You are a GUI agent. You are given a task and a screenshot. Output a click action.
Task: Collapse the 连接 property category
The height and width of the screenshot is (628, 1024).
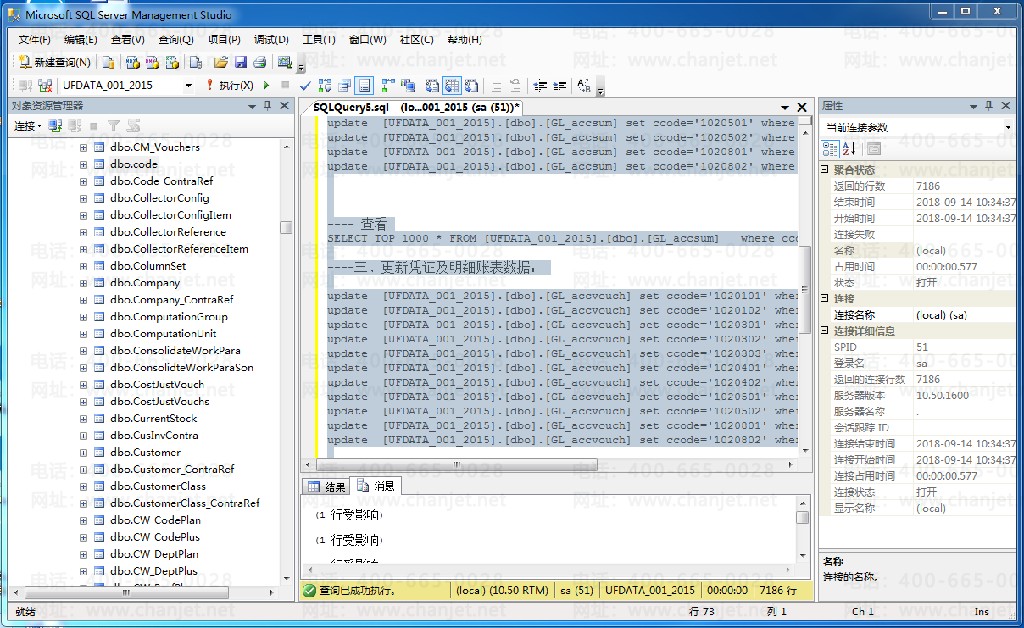(826, 299)
